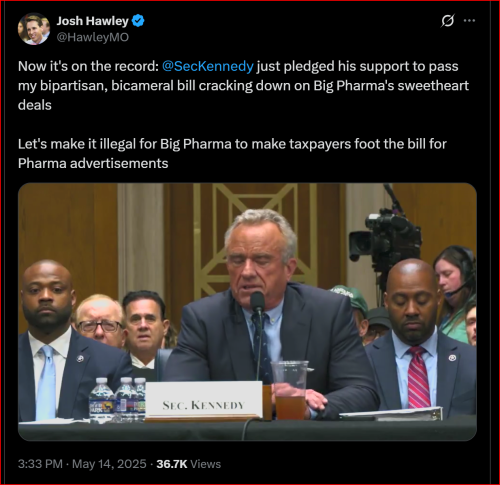Open the Grok explain-post icon
500x485 pixels.
coord(447,21)
